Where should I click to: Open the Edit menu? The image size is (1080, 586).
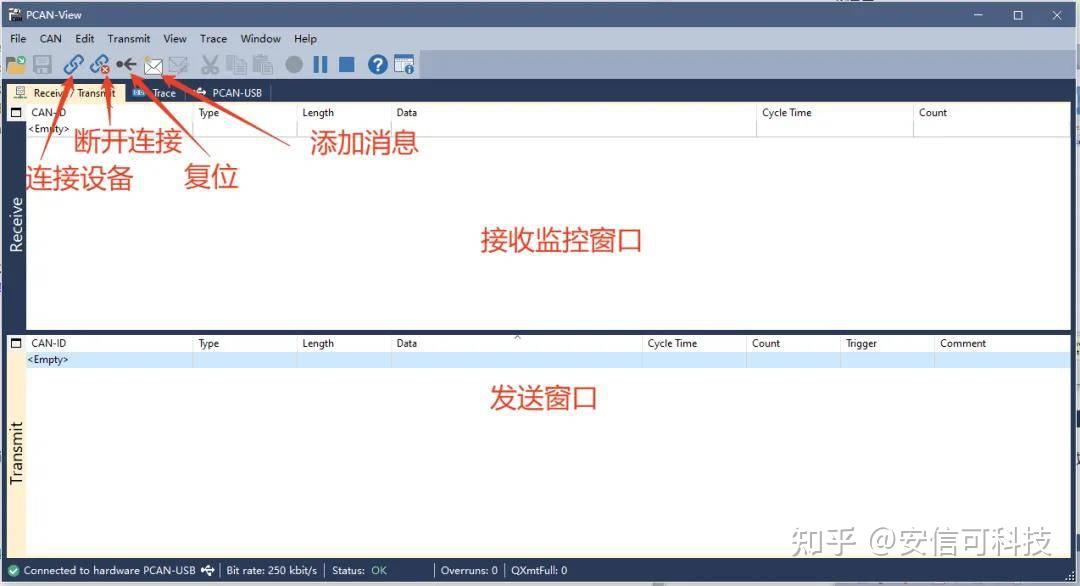coord(85,39)
